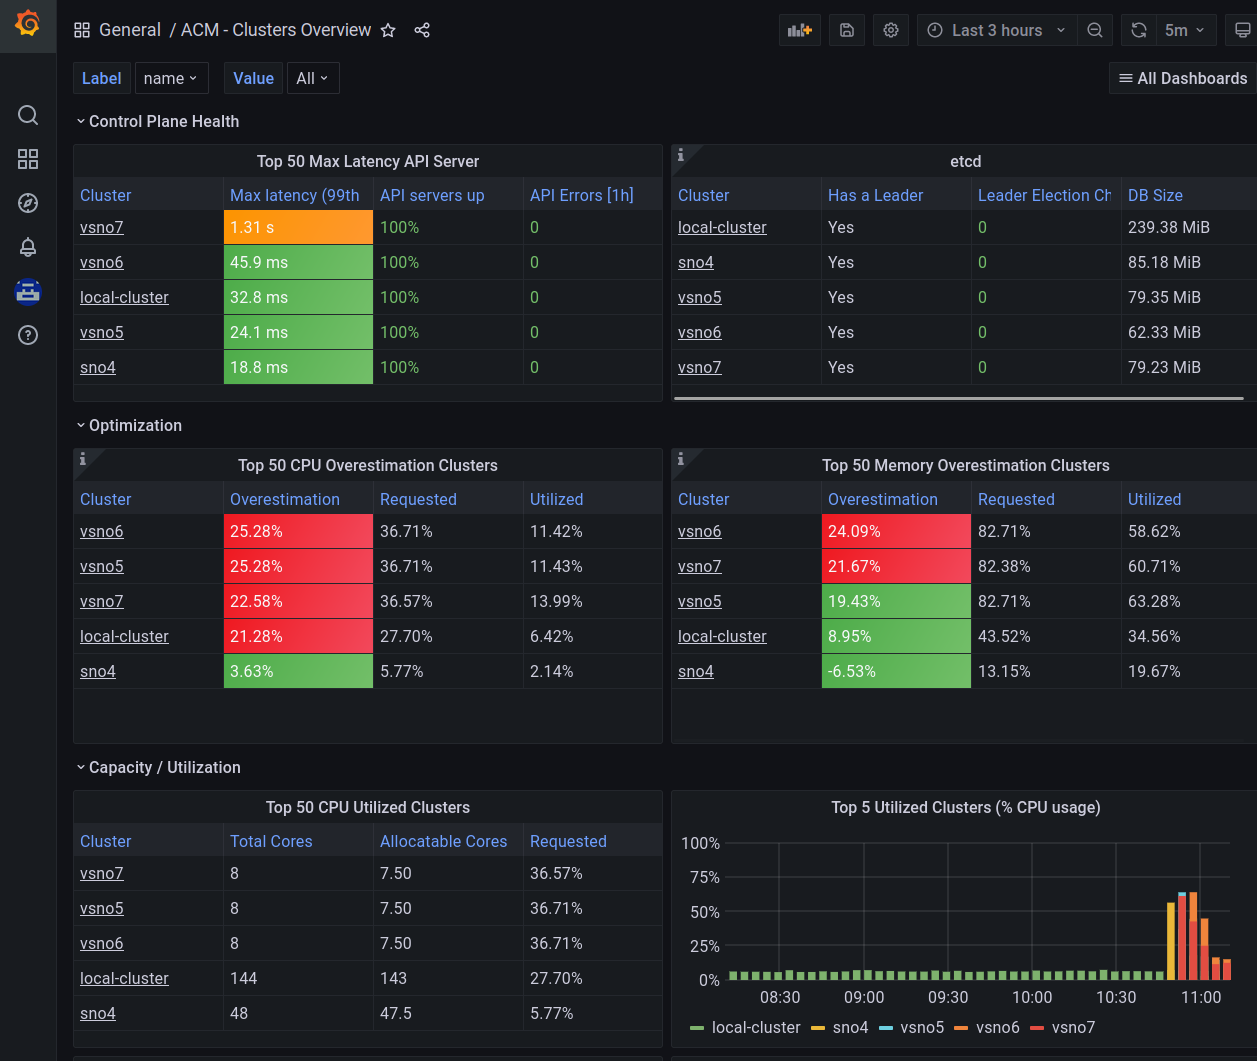This screenshot has width=1257, height=1061.
Task: Open the search icon in sidebar
Action: tap(28, 115)
